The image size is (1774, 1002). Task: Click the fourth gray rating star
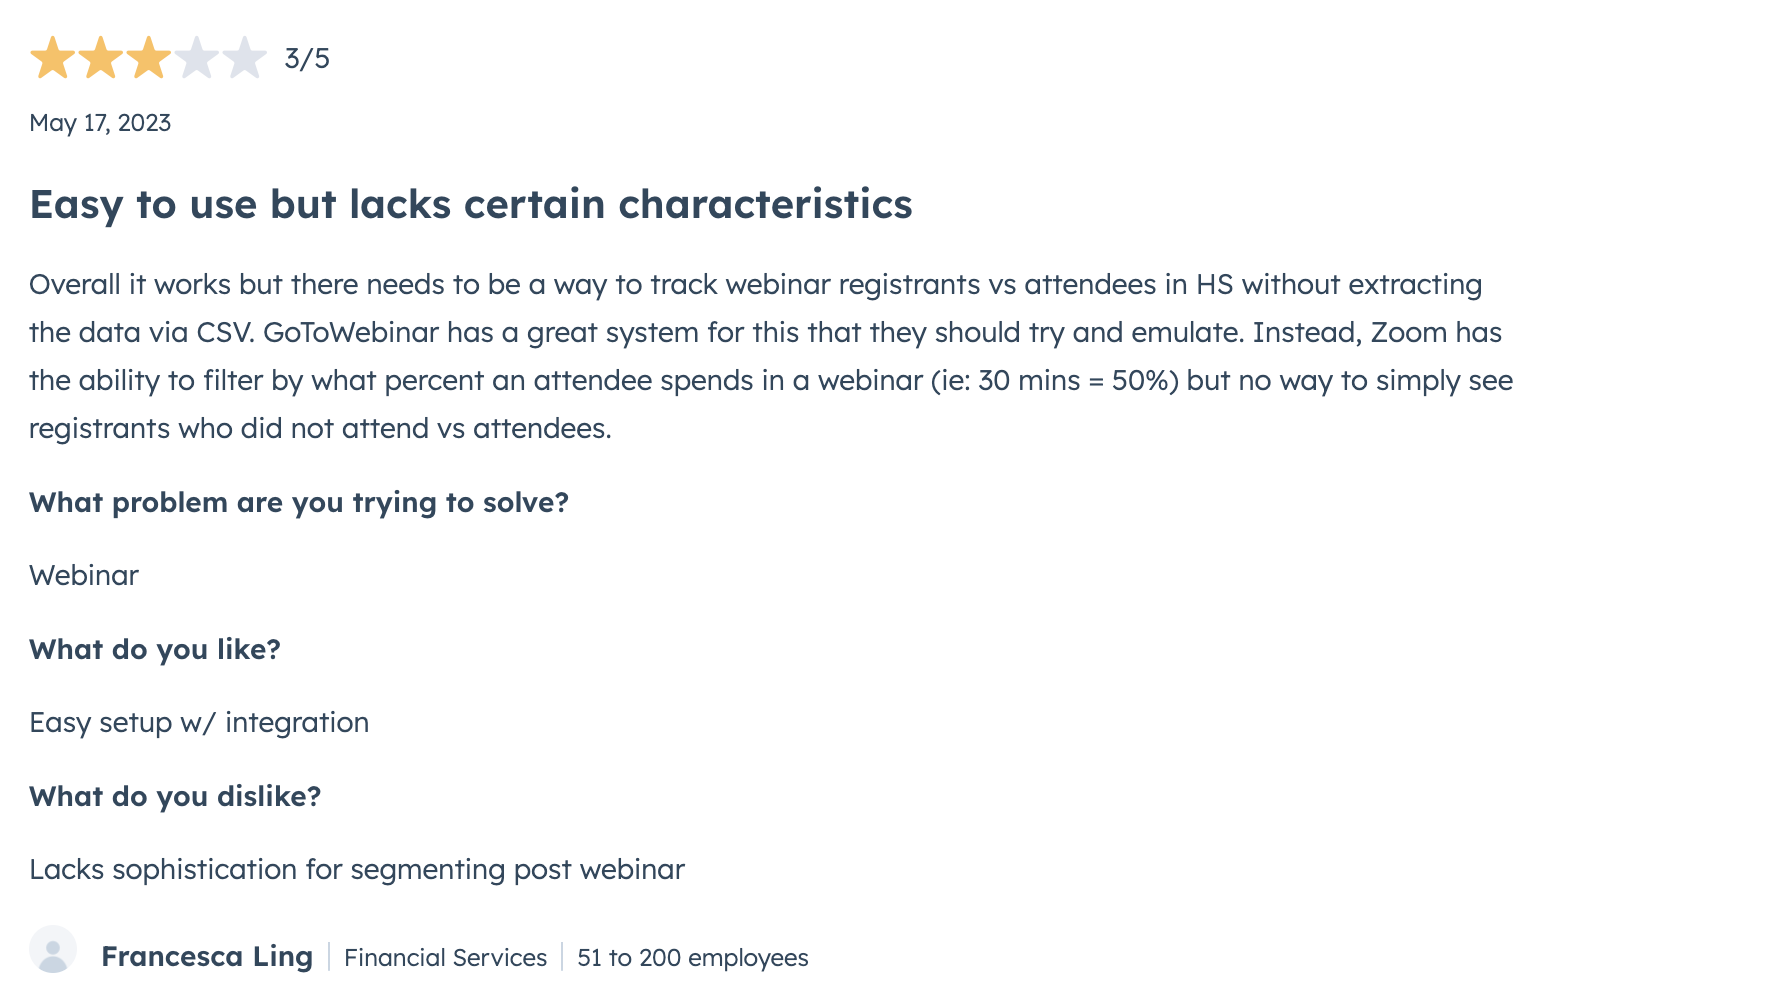(197, 58)
